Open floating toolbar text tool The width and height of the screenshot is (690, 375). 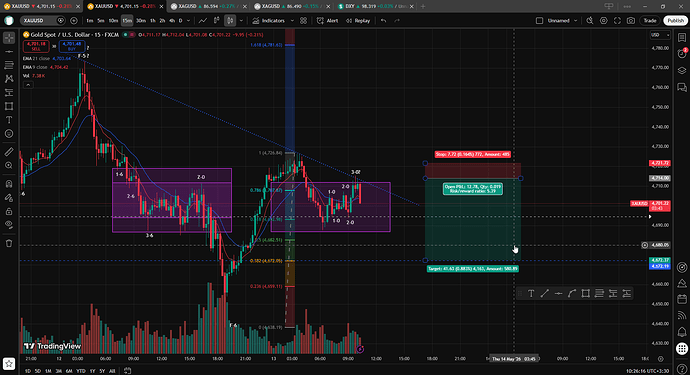pyautogui.click(x=531, y=293)
